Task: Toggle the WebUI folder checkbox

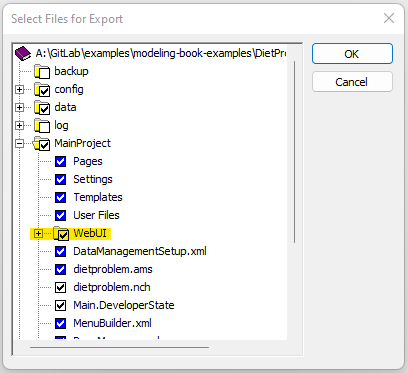Action: coord(63,235)
